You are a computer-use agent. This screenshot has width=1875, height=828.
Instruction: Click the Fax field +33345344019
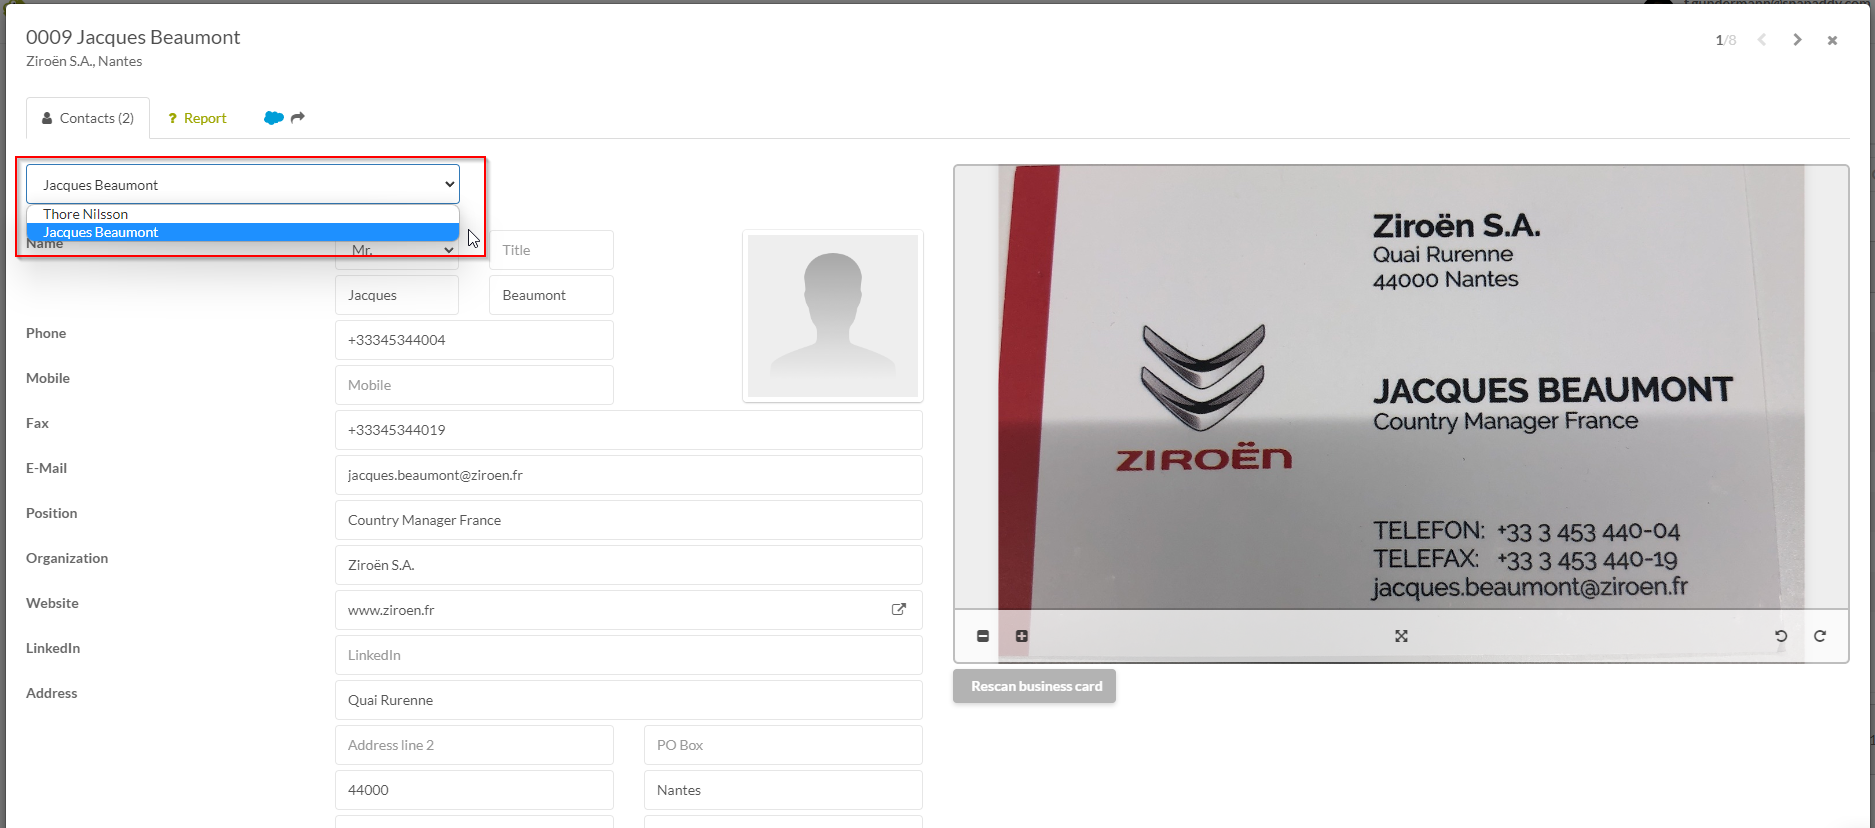[x=629, y=430]
